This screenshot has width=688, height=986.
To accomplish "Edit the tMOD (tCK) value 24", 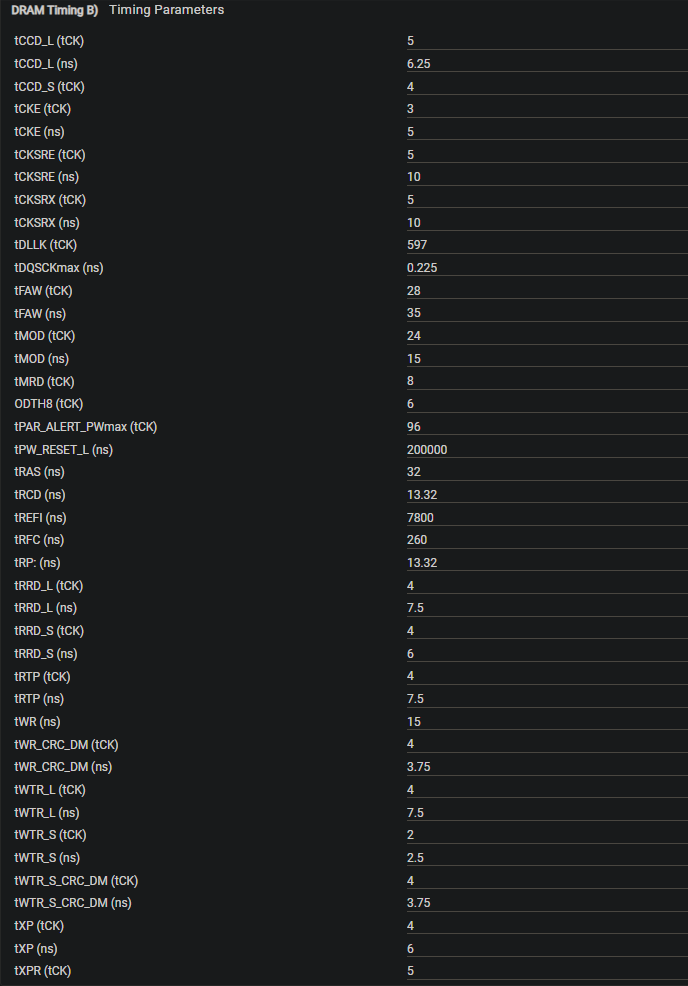I will (547, 336).
